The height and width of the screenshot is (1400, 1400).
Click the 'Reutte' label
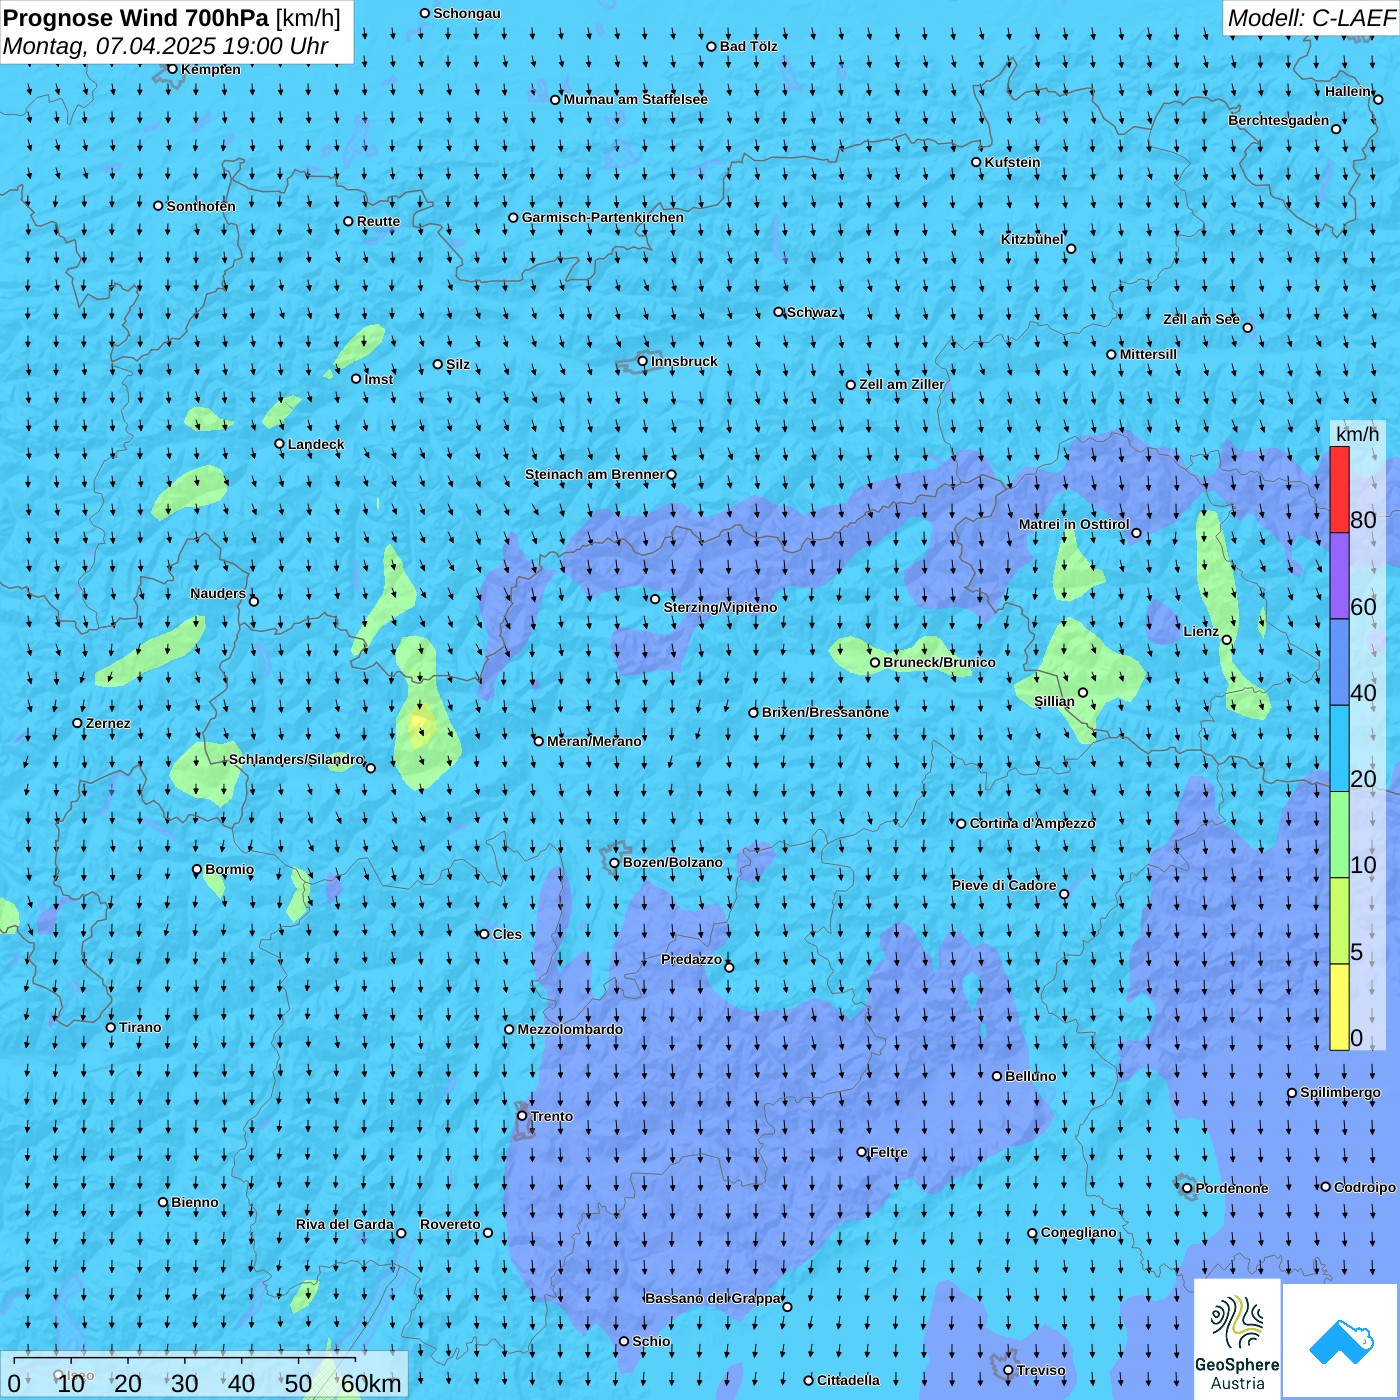click(x=378, y=221)
